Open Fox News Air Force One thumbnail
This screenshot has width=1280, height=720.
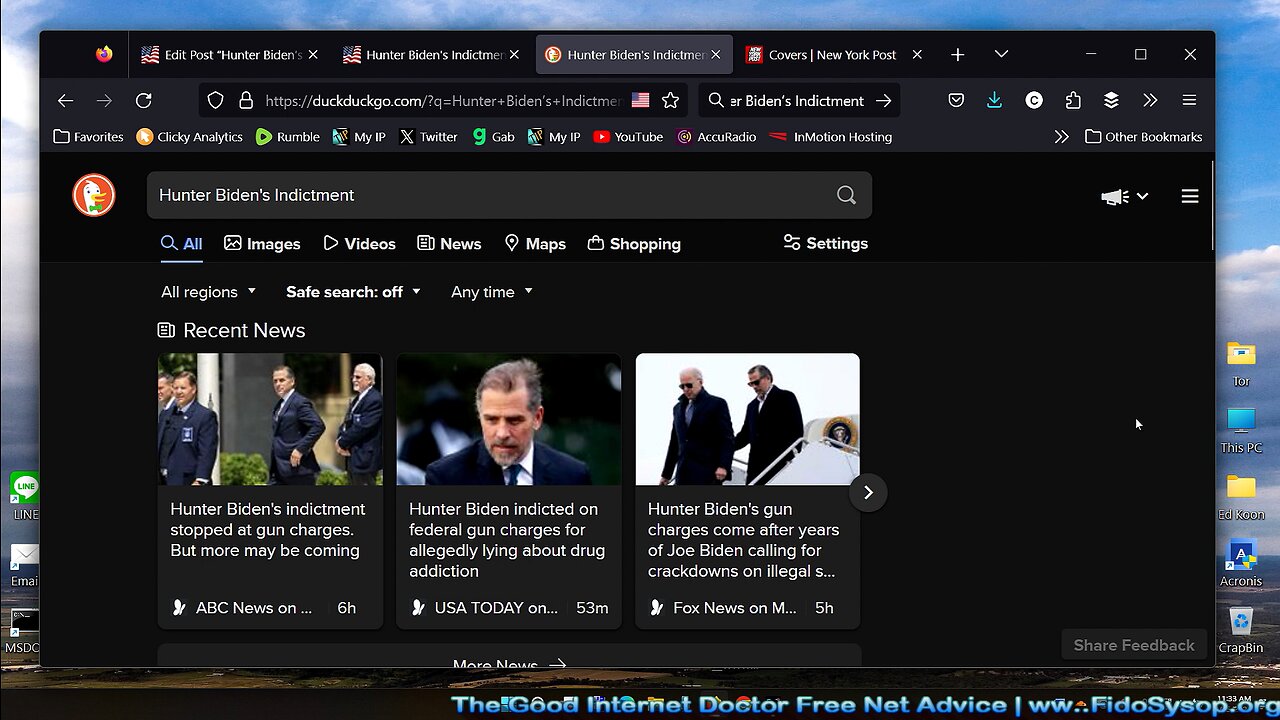click(x=748, y=419)
